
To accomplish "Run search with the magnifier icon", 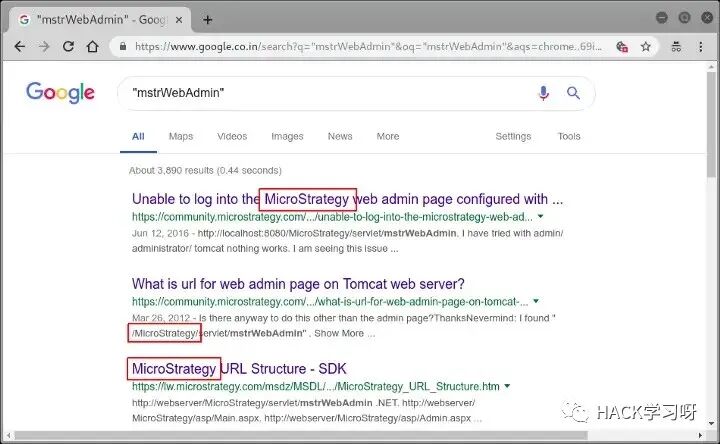I will click(573, 93).
